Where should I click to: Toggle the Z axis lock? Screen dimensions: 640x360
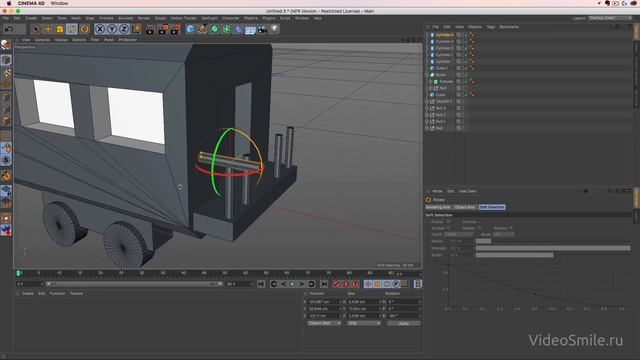[x=124, y=29]
